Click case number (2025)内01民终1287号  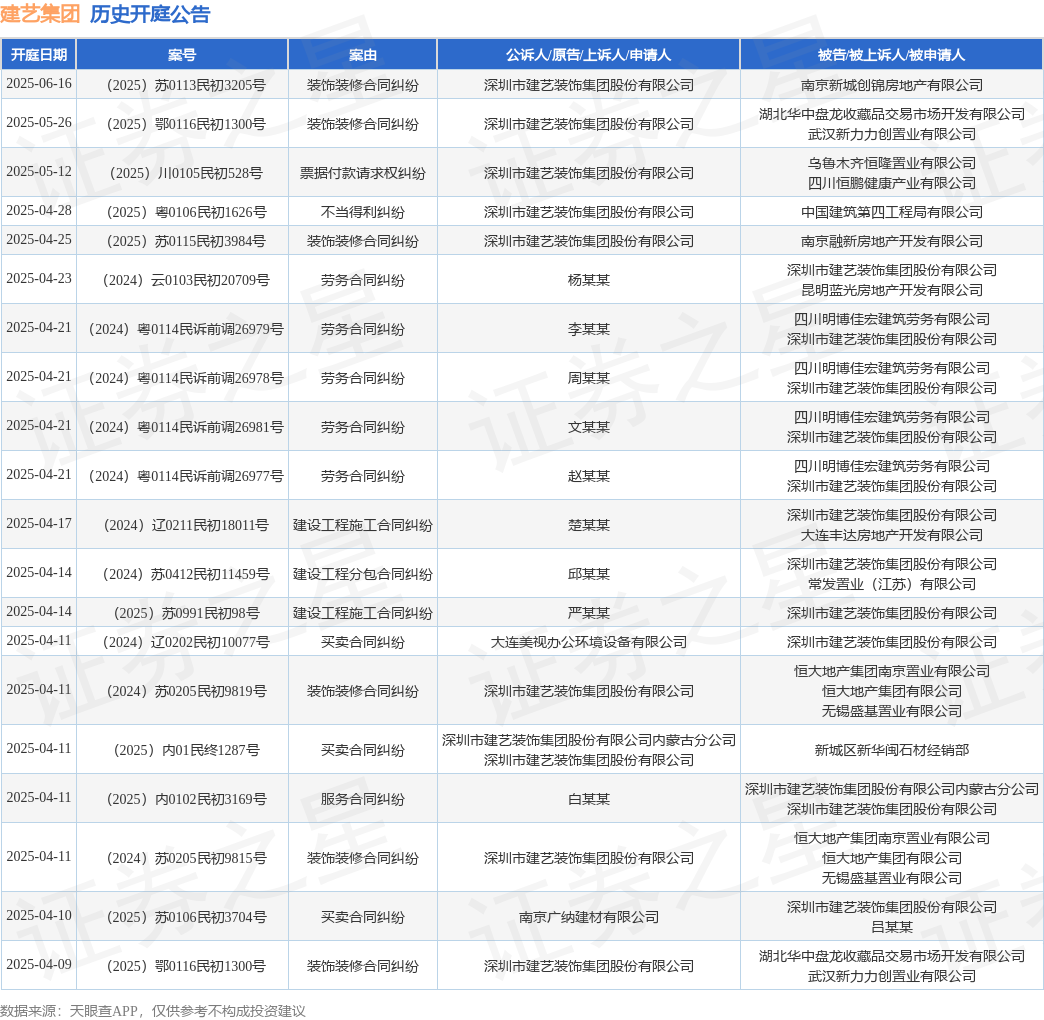(x=186, y=750)
